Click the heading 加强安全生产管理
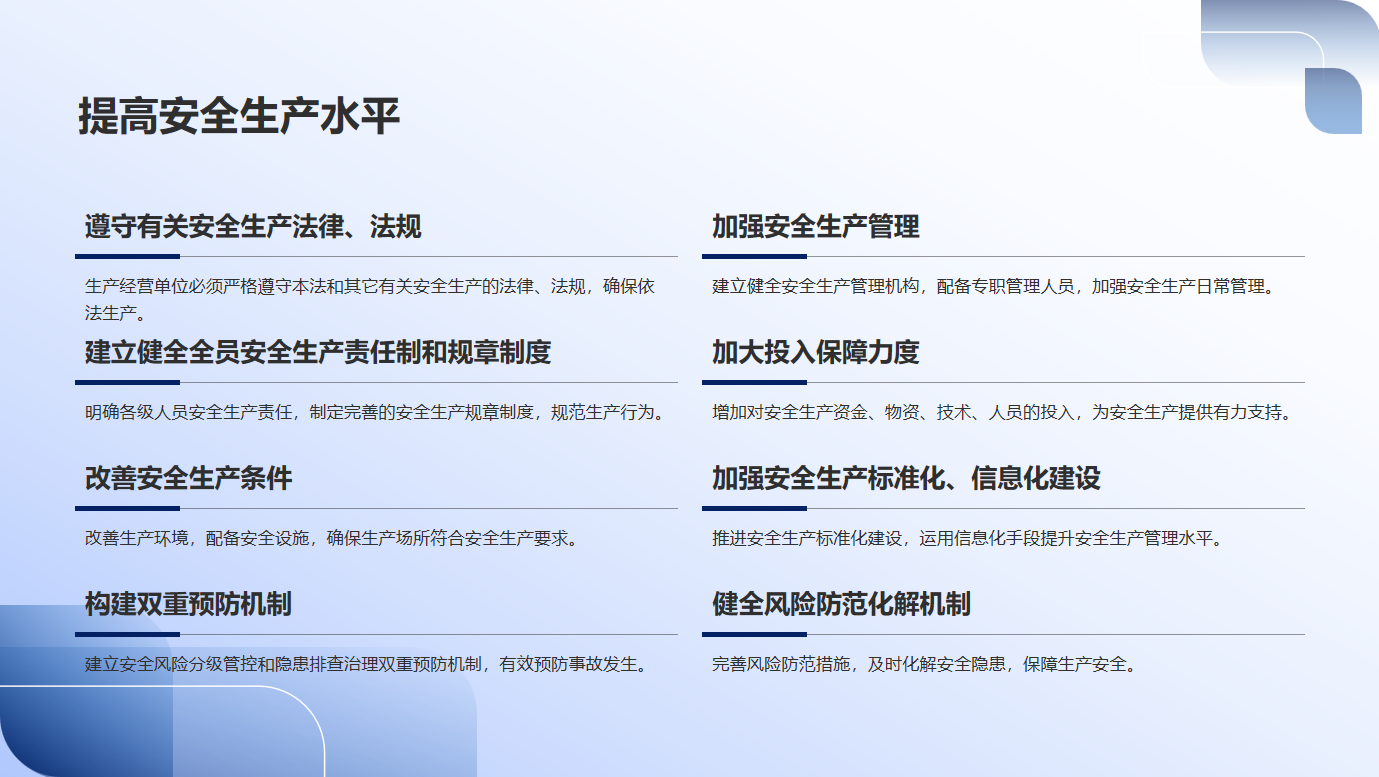Viewport: 1379px width, 777px height. coord(816,227)
